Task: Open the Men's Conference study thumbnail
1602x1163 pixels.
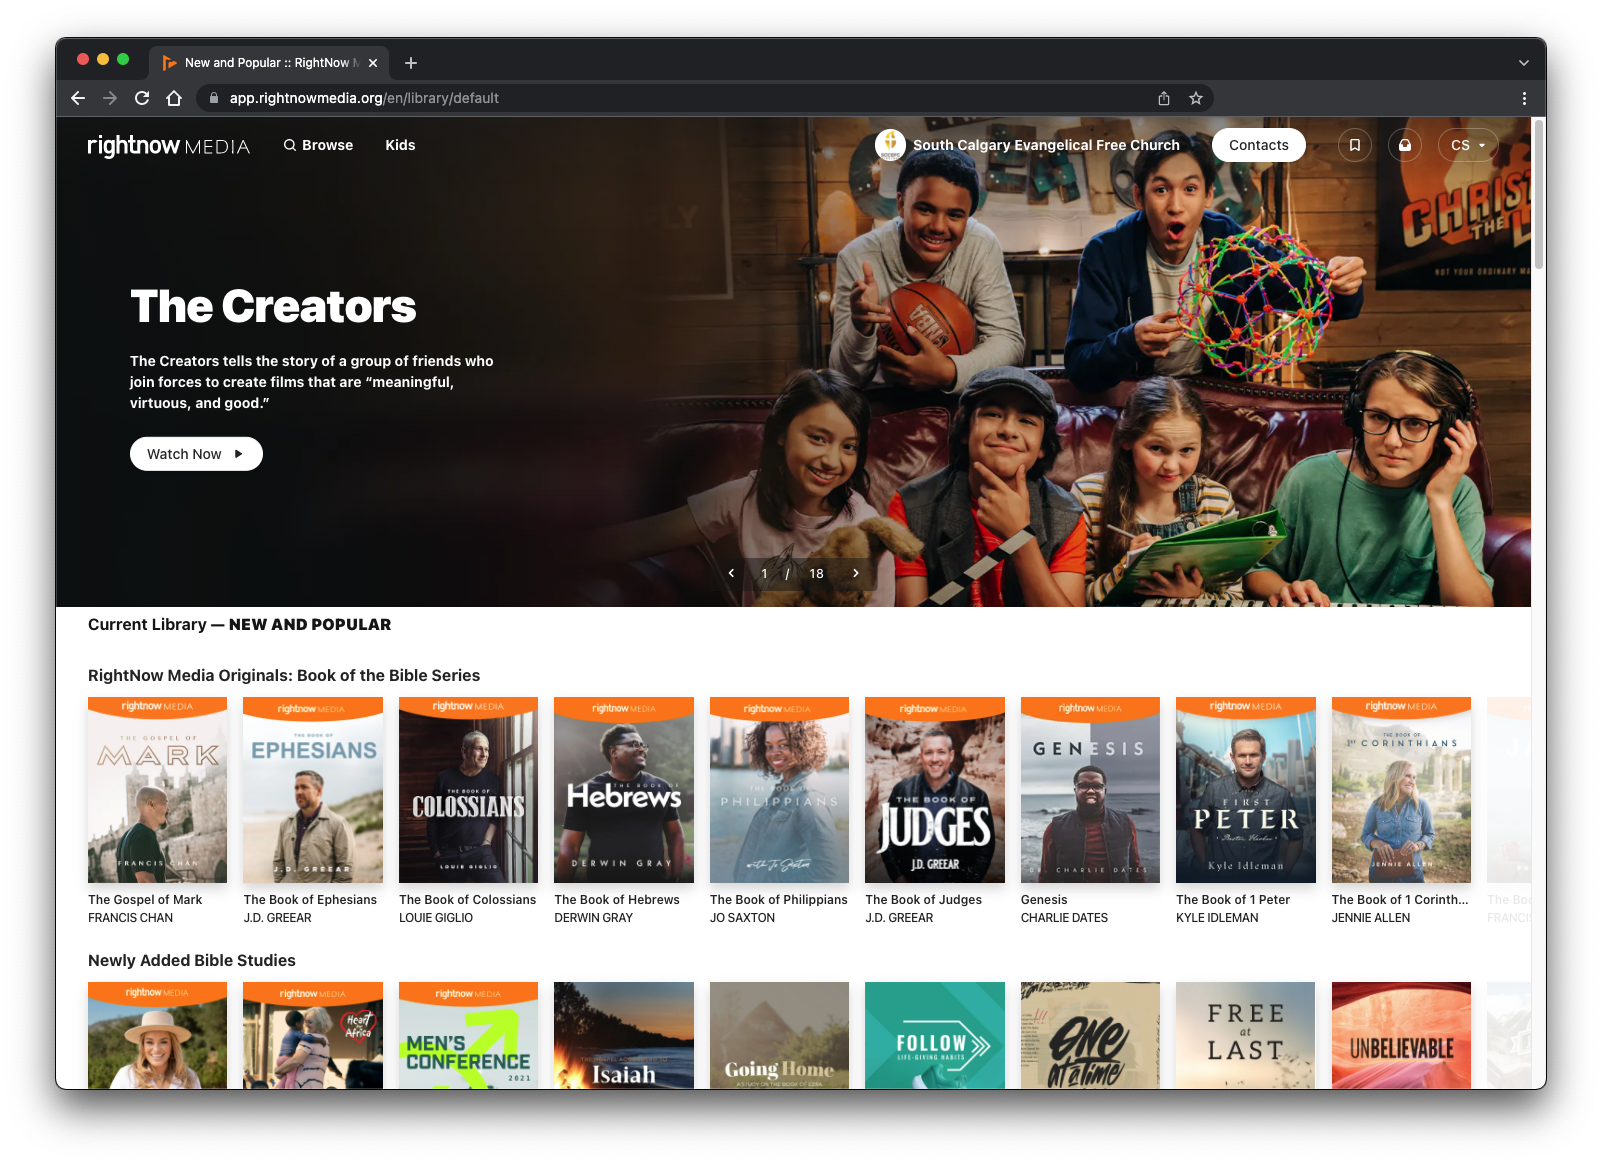Action: pos(468,1035)
